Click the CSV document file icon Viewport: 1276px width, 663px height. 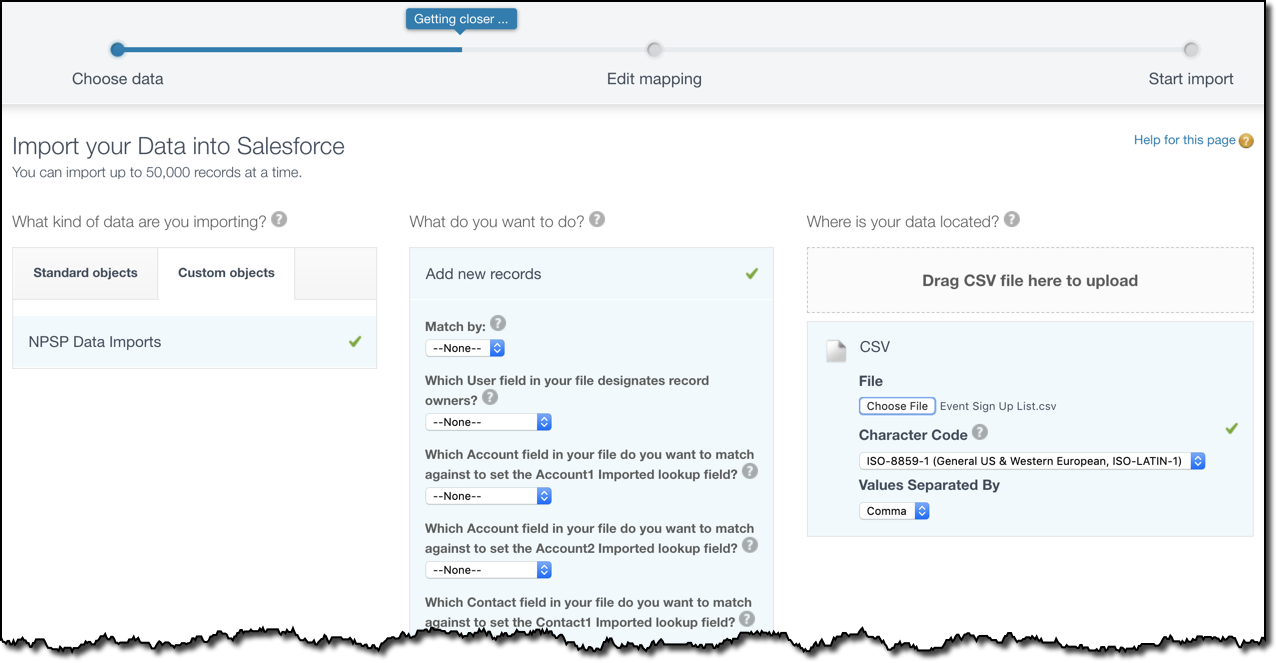[836, 350]
